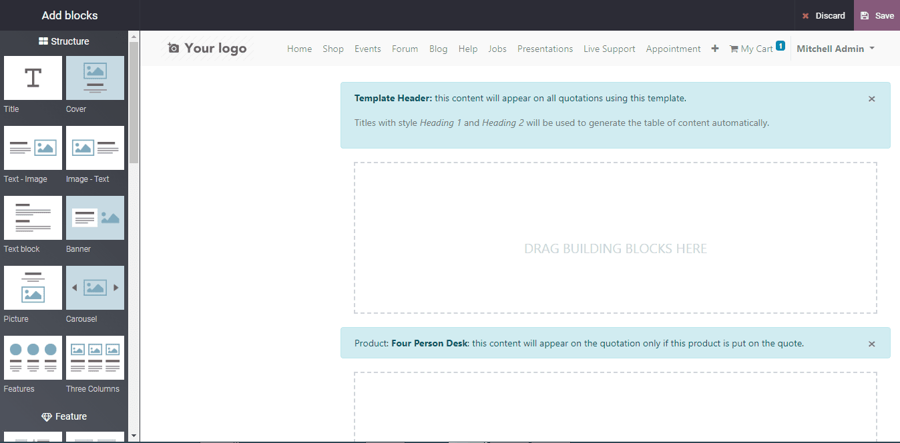Pick the Banner snippet
The height and width of the screenshot is (443, 900).
[x=95, y=218]
